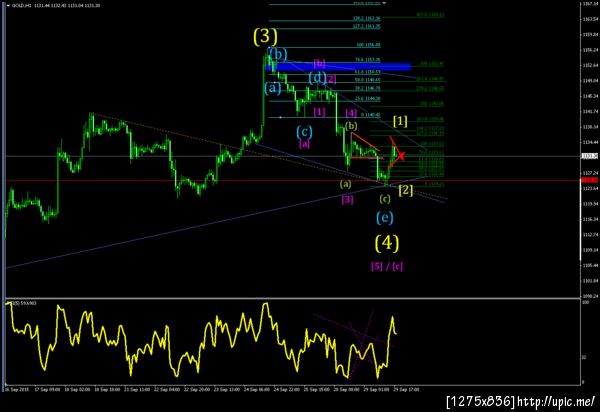The image size is (600, 412).
Task: Select the blue rectangle resistance zone
Action: 339,67
